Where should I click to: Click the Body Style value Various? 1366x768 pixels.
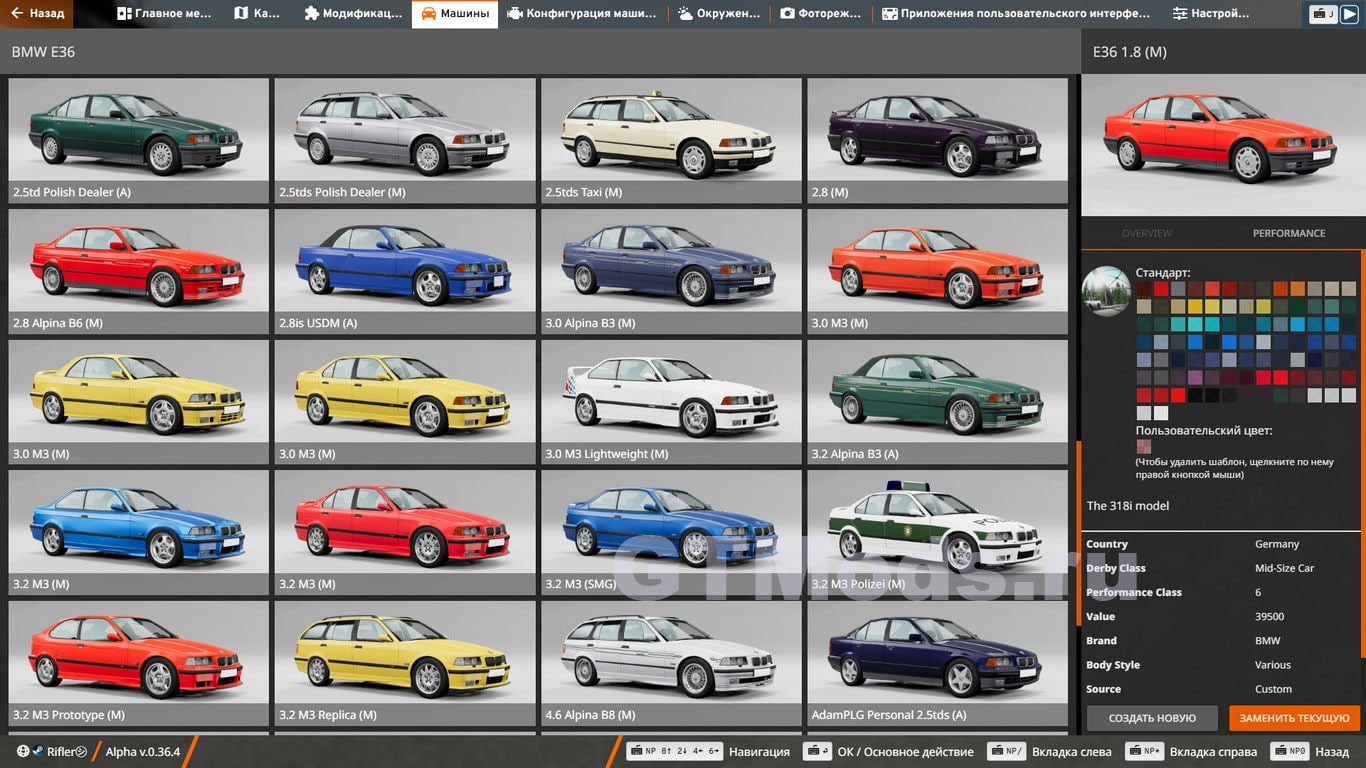click(x=1273, y=665)
